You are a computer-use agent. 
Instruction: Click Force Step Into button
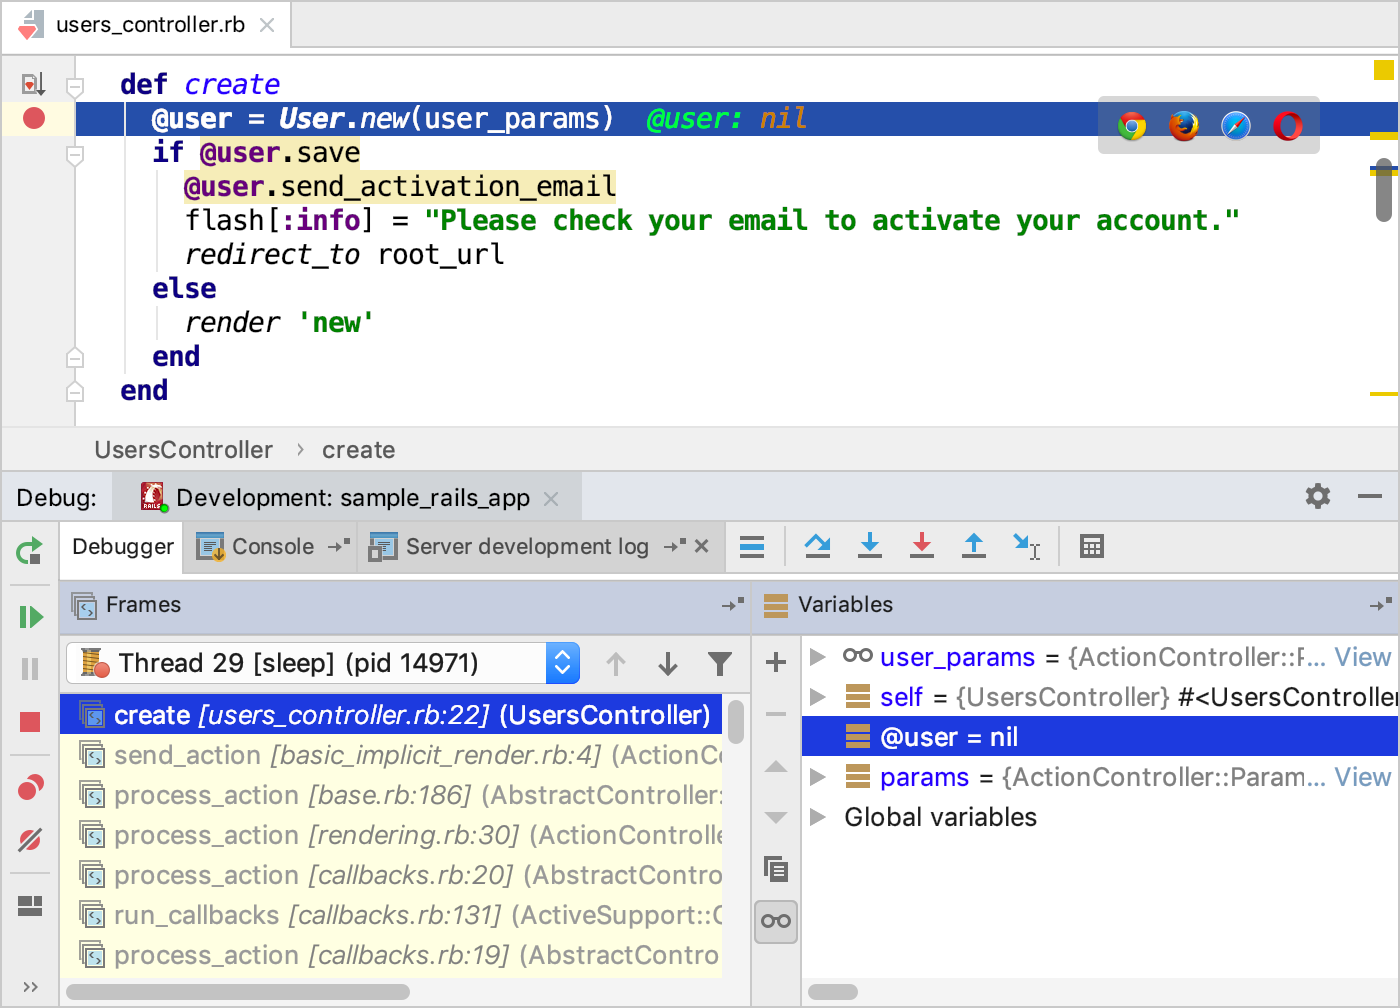[x=922, y=546]
